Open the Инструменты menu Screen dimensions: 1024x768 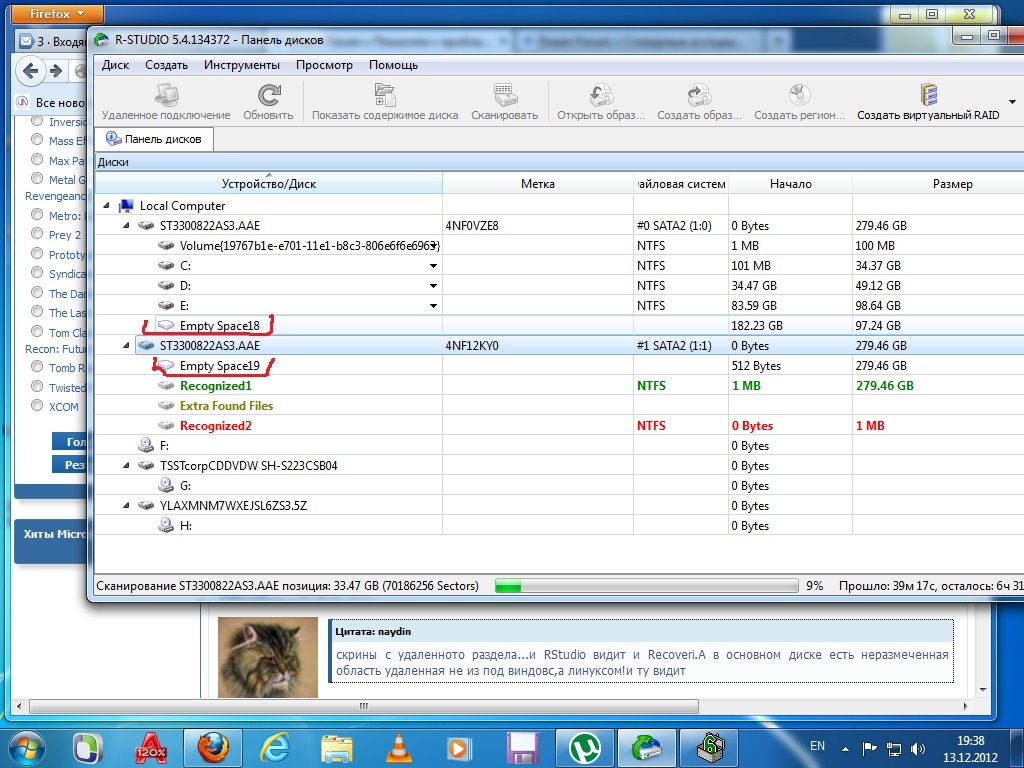pyautogui.click(x=242, y=65)
